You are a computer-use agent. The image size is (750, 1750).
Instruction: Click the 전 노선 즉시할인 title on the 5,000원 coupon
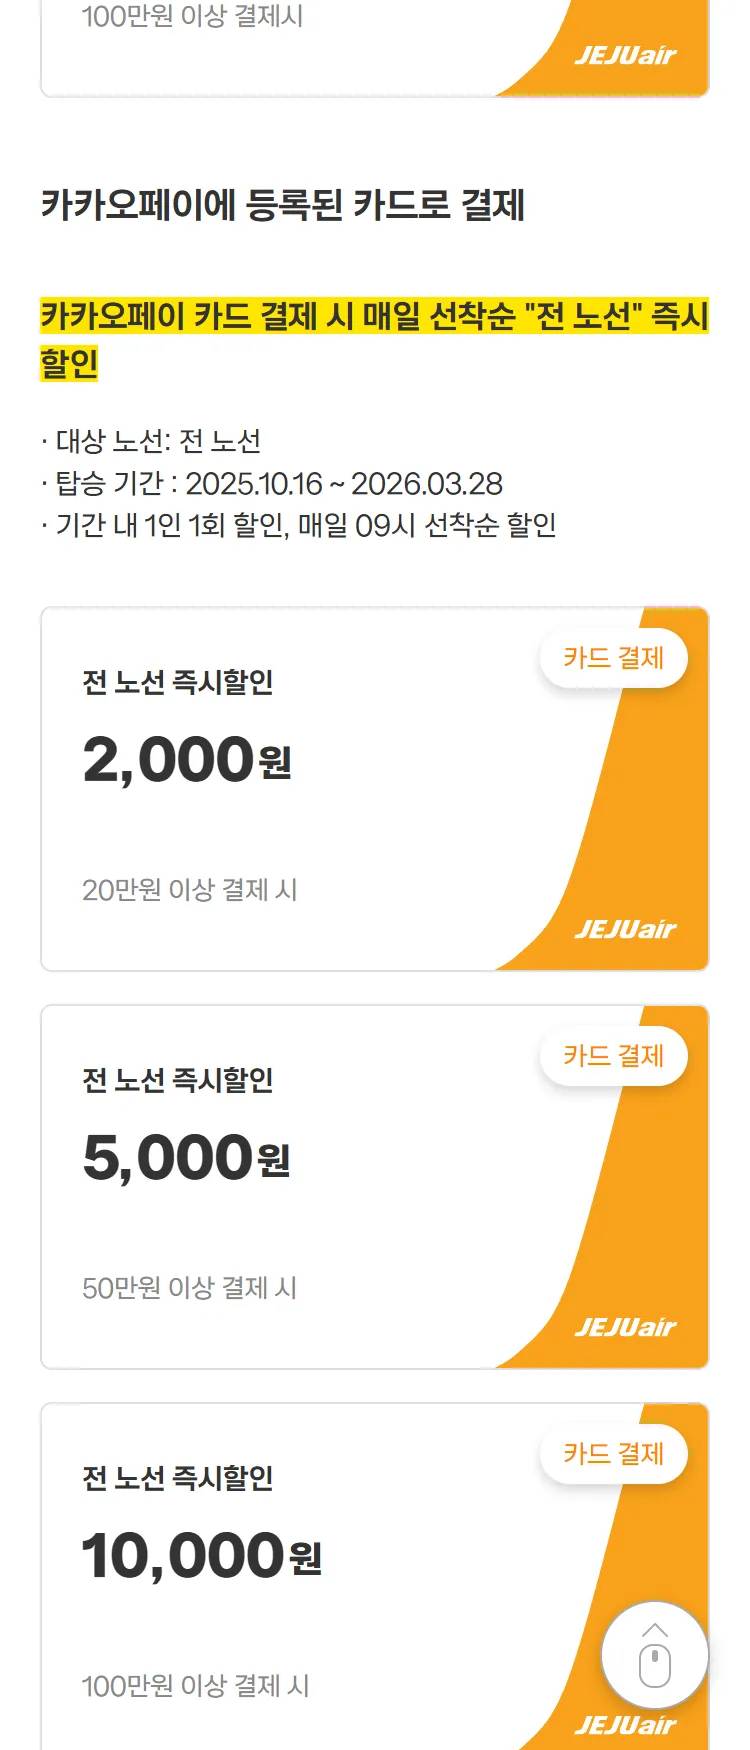point(178,1080)
